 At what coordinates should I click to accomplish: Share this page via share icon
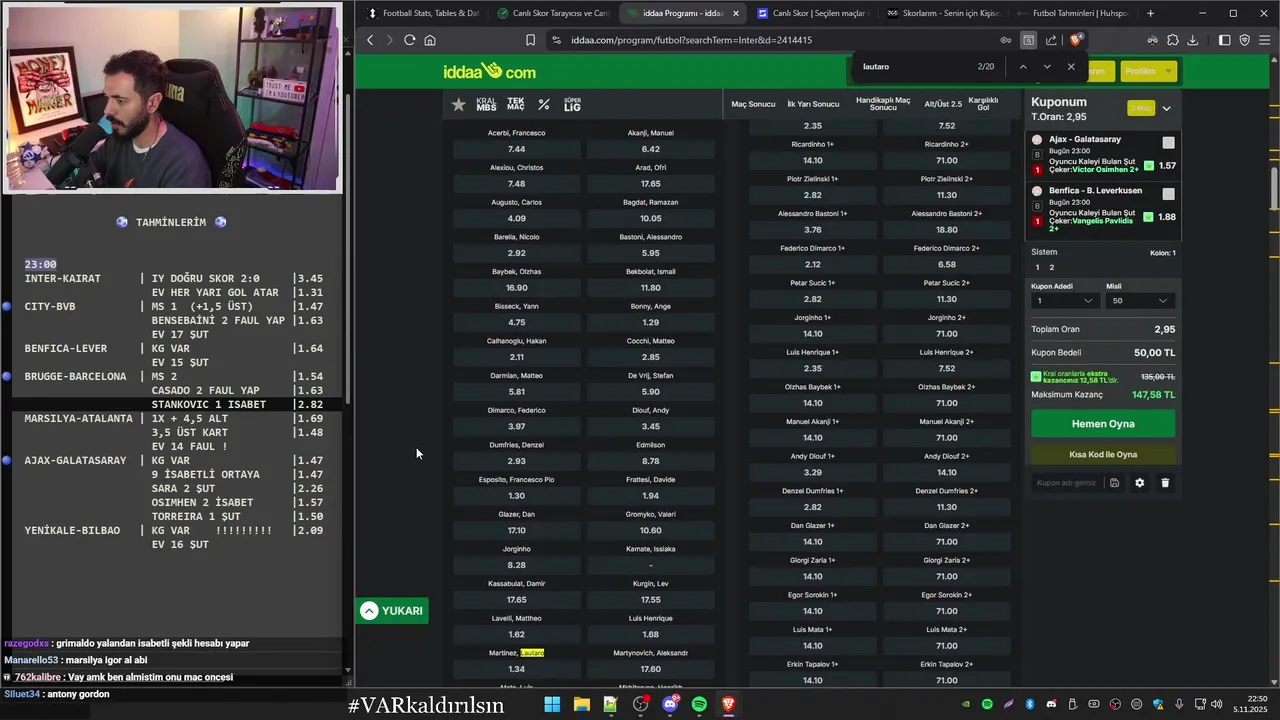click(x=1051, y=40)
